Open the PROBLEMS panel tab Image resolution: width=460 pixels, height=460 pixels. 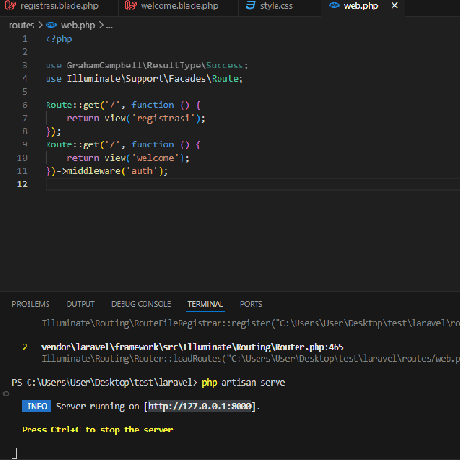[30, 304]
